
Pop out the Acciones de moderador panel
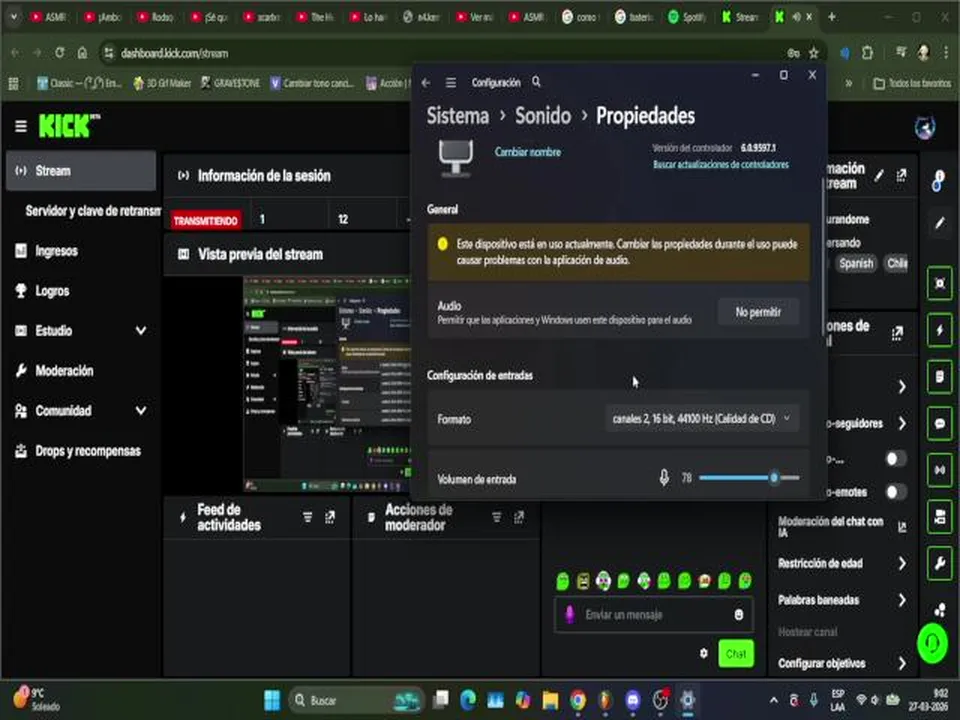519,517
